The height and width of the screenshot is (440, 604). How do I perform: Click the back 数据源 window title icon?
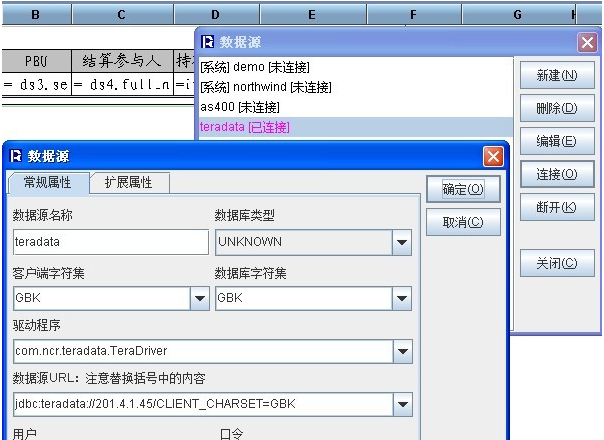[207, 42]
